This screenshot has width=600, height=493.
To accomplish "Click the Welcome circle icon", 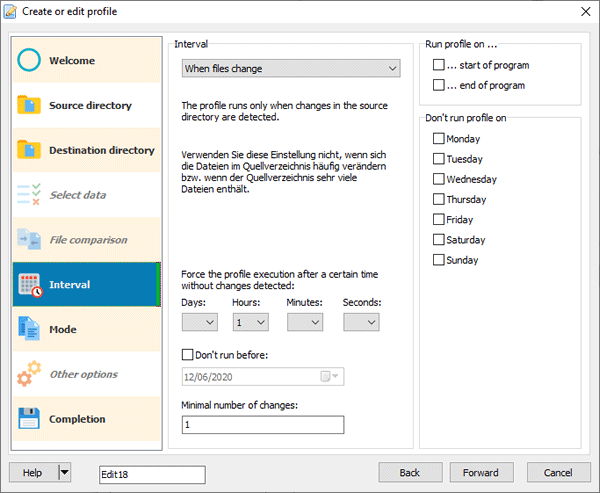I will point(30,61).
